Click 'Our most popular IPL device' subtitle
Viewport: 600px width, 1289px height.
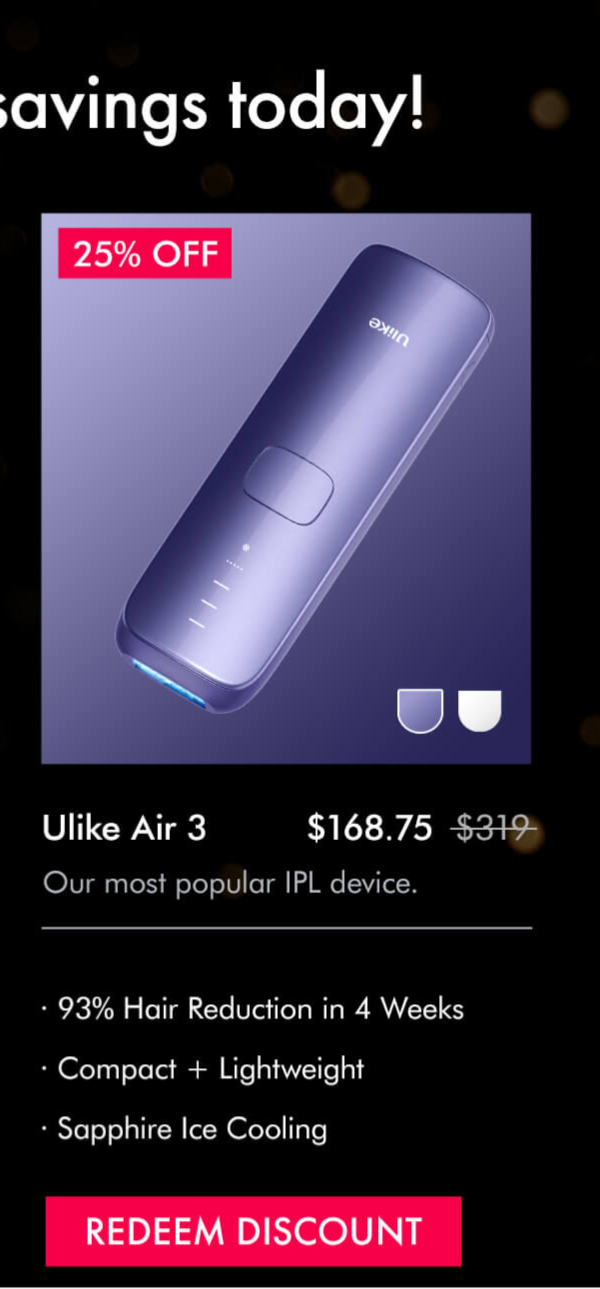[x=229, y=884]
